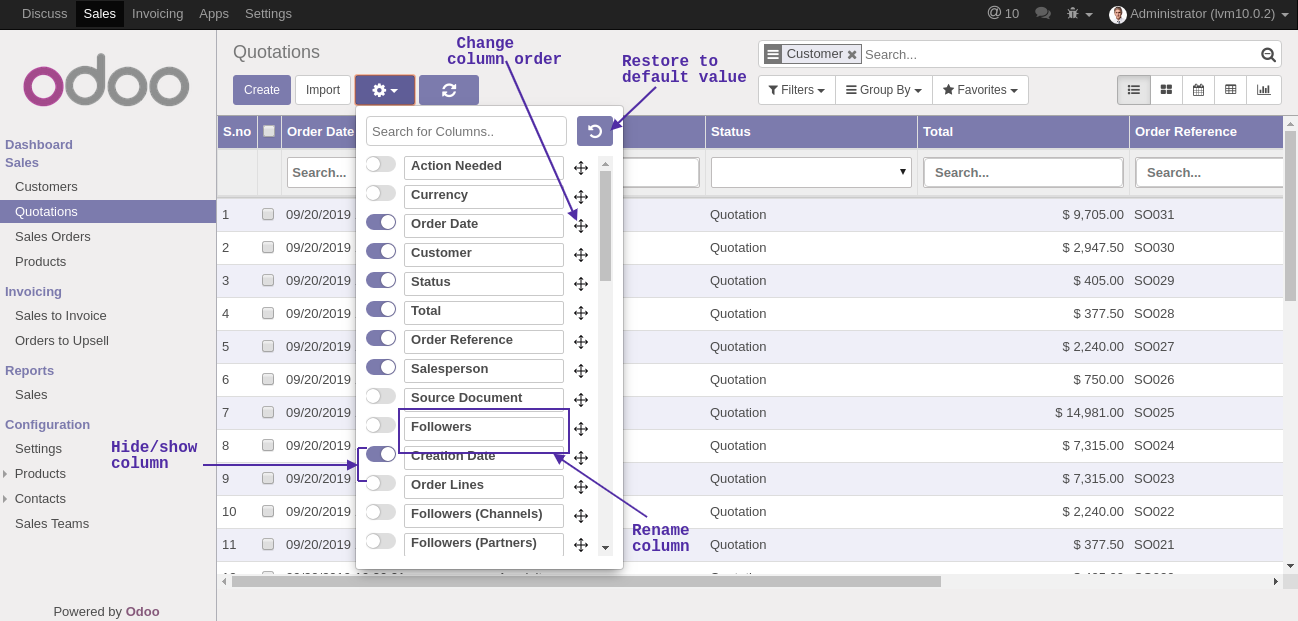Click the Search for Columns input field
This screenshot has height=621, width=1298.
click(465, 130)
